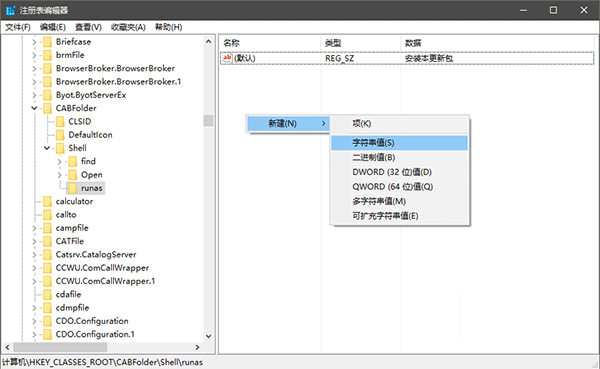Select 字符串值(S) from the submenu

399,143
